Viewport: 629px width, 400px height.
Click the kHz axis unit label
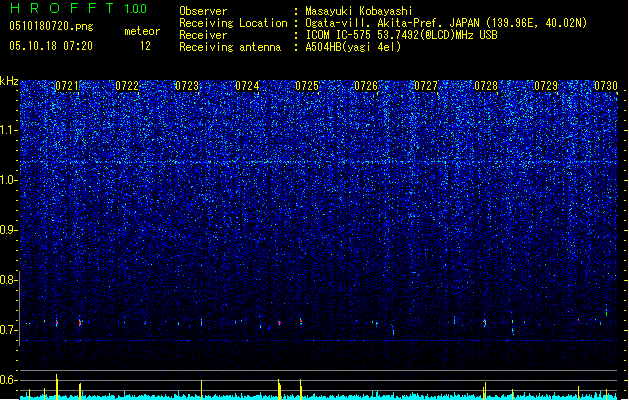click(x=9, y=81)
